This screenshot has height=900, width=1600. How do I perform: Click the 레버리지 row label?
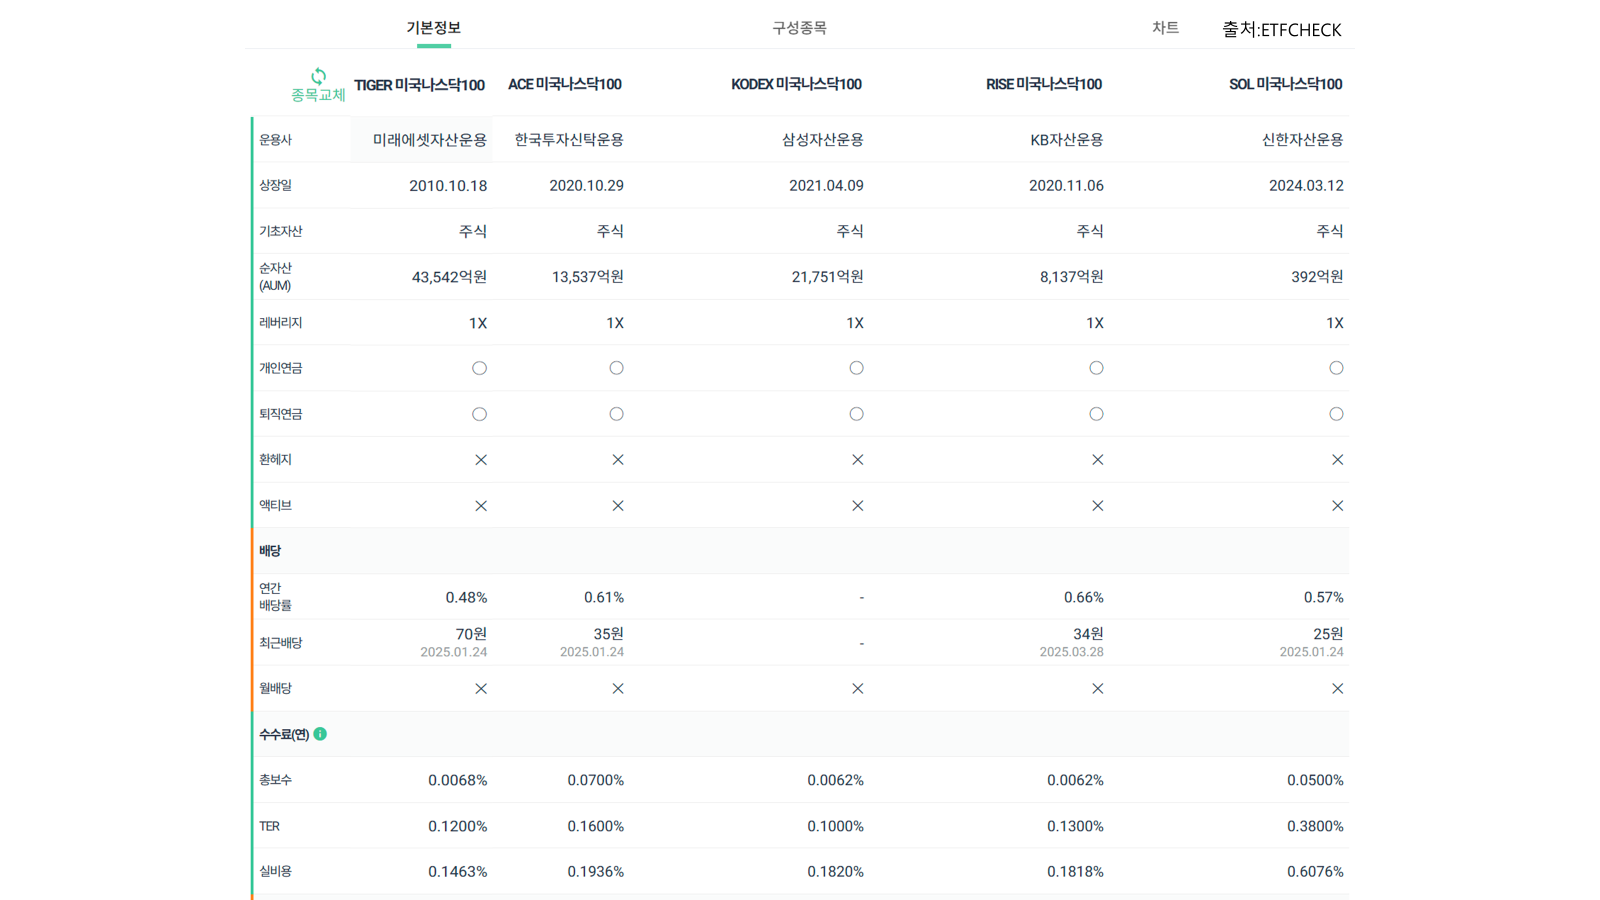281,323
